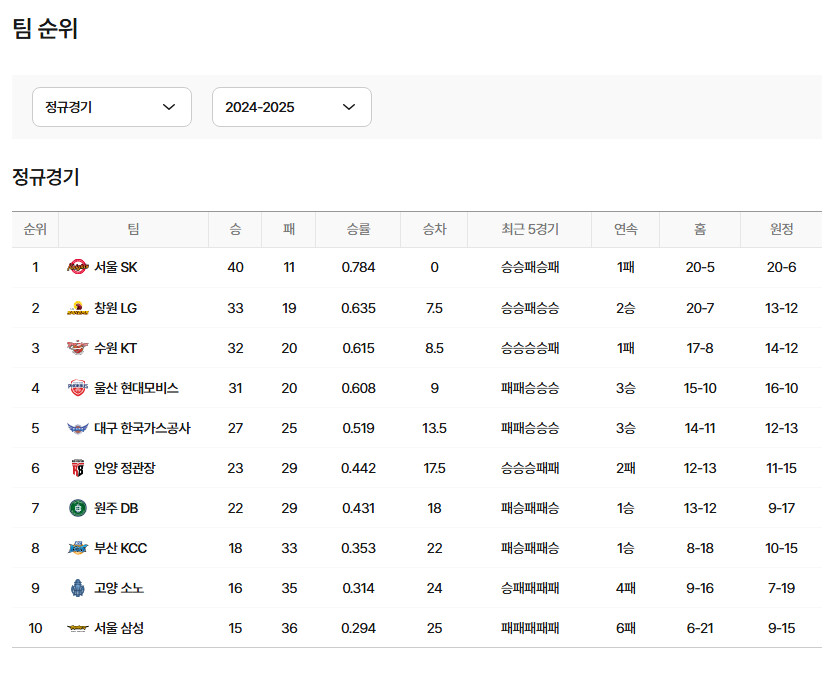
Task: Click the 서울 삼성 team logo
Action: tap(77, 628)
